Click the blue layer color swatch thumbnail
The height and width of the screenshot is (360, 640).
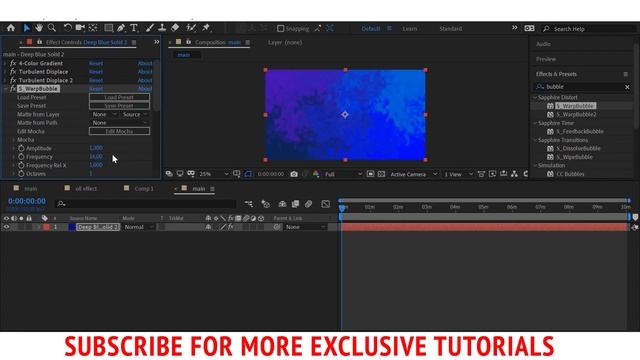tap(72, 227)
